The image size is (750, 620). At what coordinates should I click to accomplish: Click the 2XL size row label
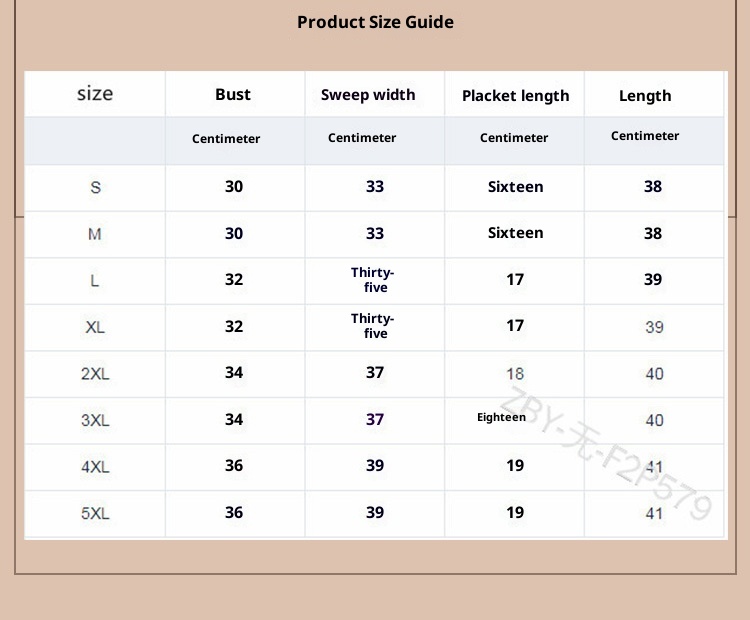tap(95, 374)
